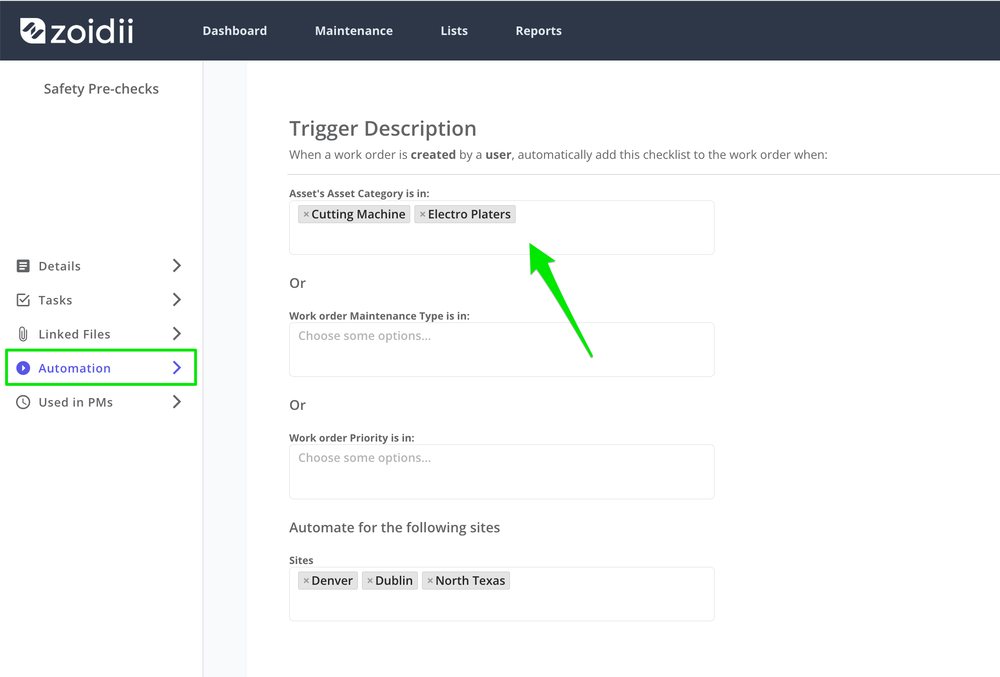The image size is (1000, 677).
Task: Open the Tasks section
Action: pos(99,300)
